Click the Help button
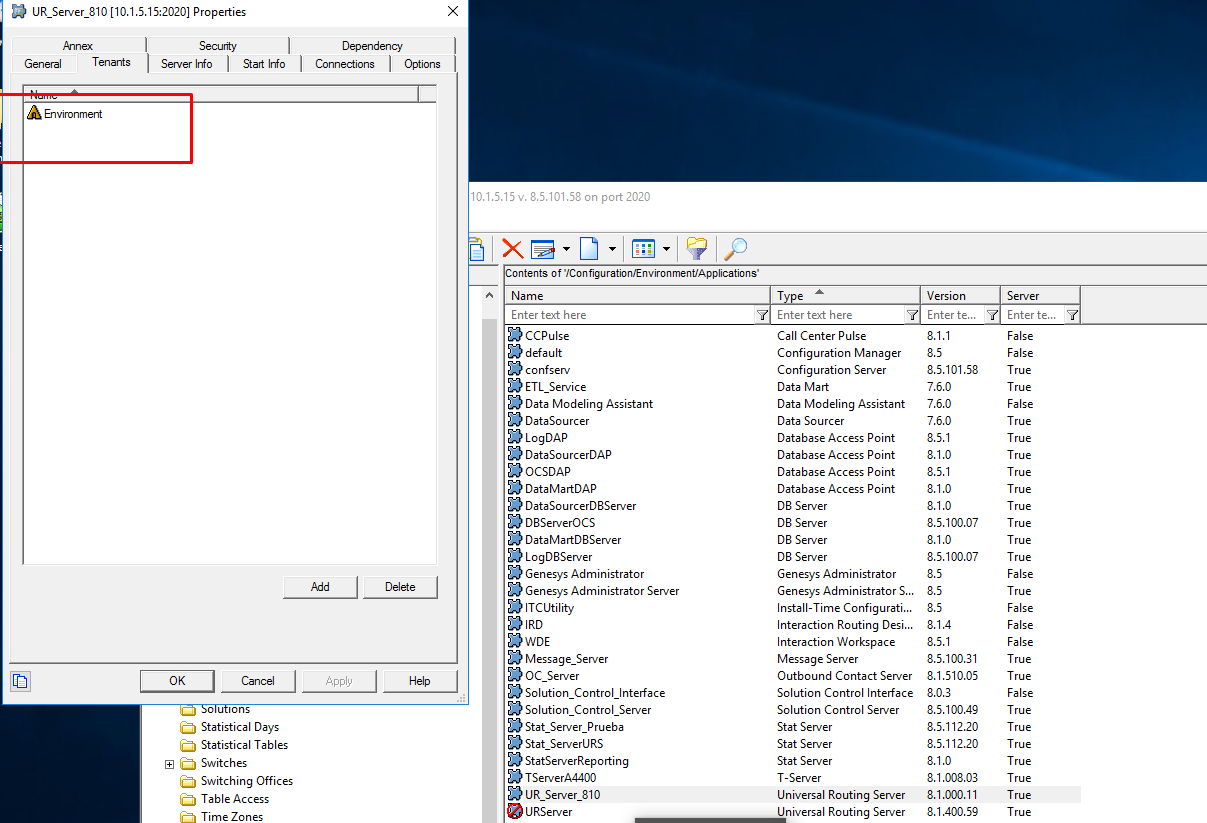The image size is (1207, 823). (420, 681)
